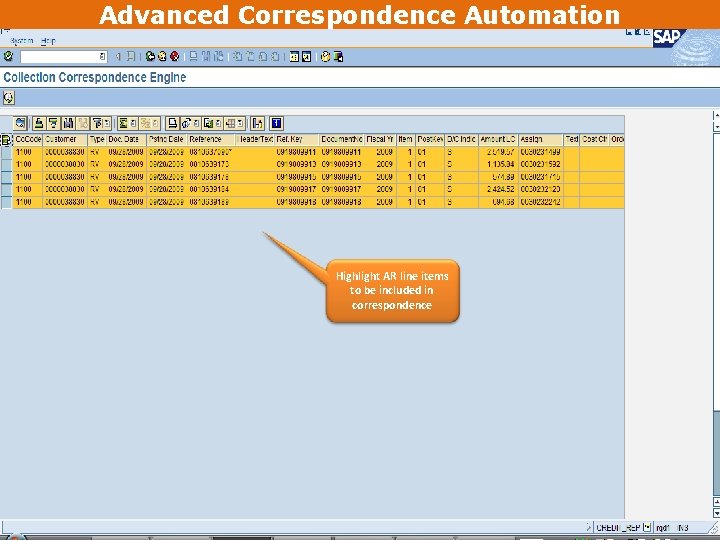Open the status bar CREDIT_REP dropdown
The height and width of the screenshot is (540, 720).
[647, 528]
